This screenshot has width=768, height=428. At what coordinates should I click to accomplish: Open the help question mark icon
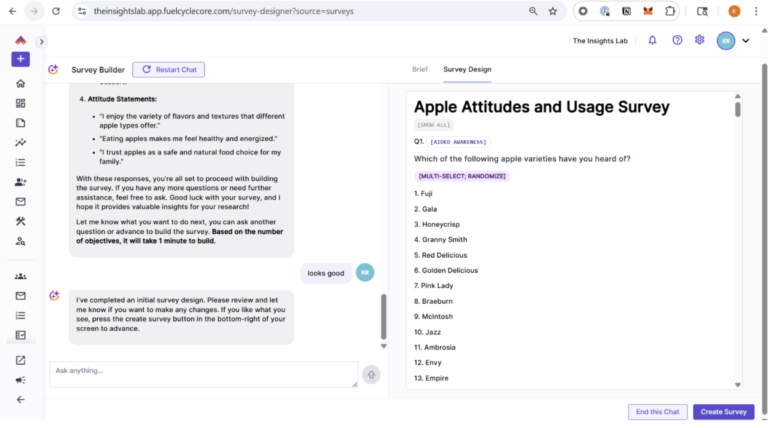pos(677,41)
